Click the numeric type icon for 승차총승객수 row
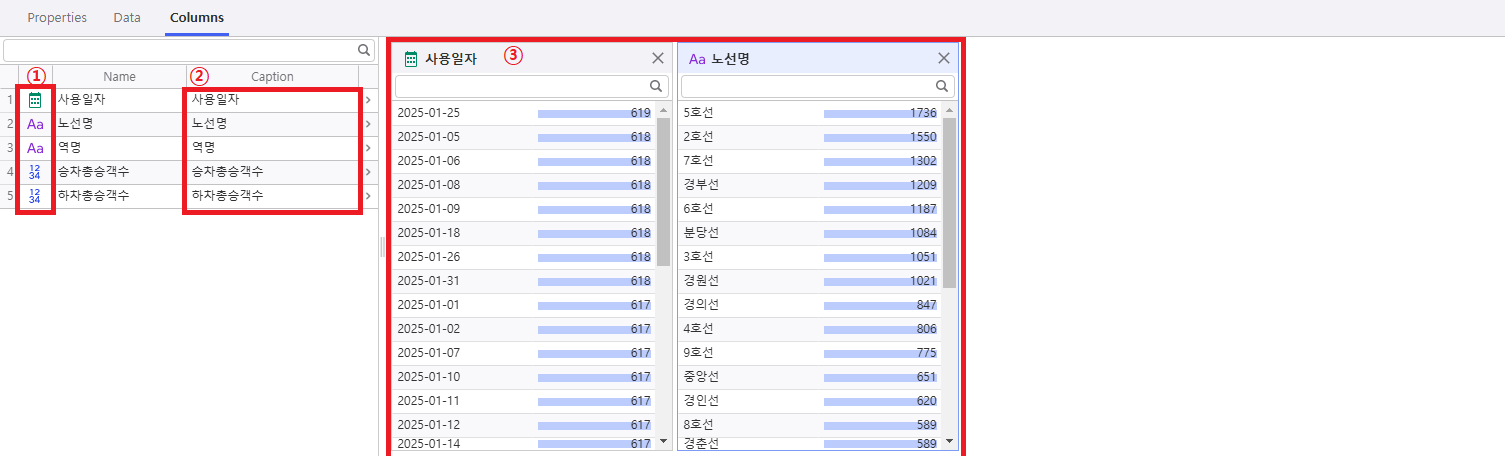 coord(35,172)
